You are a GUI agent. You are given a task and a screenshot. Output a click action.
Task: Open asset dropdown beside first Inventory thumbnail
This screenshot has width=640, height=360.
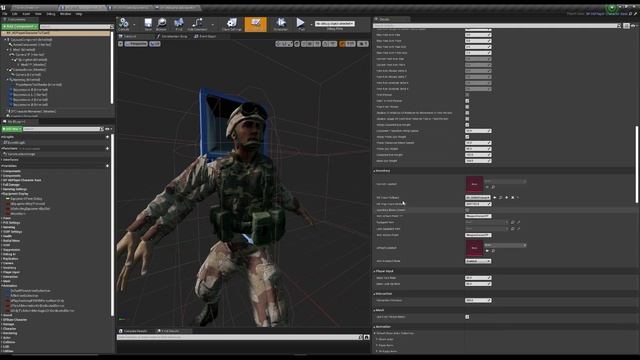coord(505,181)
